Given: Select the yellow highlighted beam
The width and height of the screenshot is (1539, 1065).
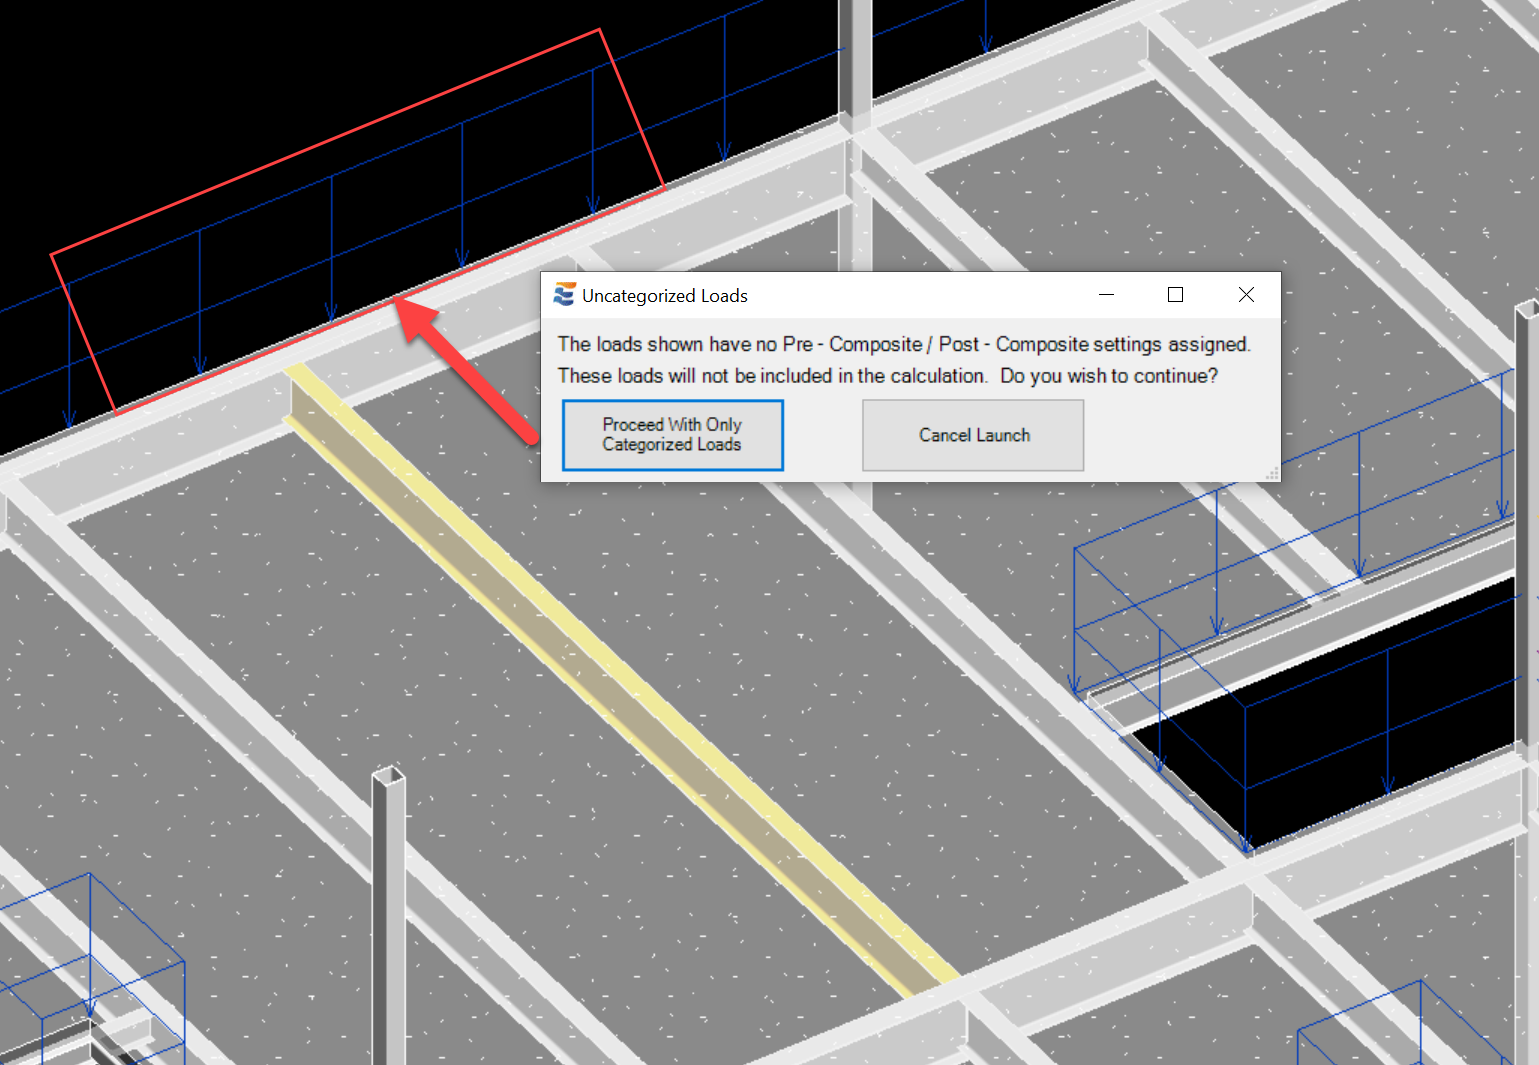Looking at the screenshot, I should pos(620,680).
